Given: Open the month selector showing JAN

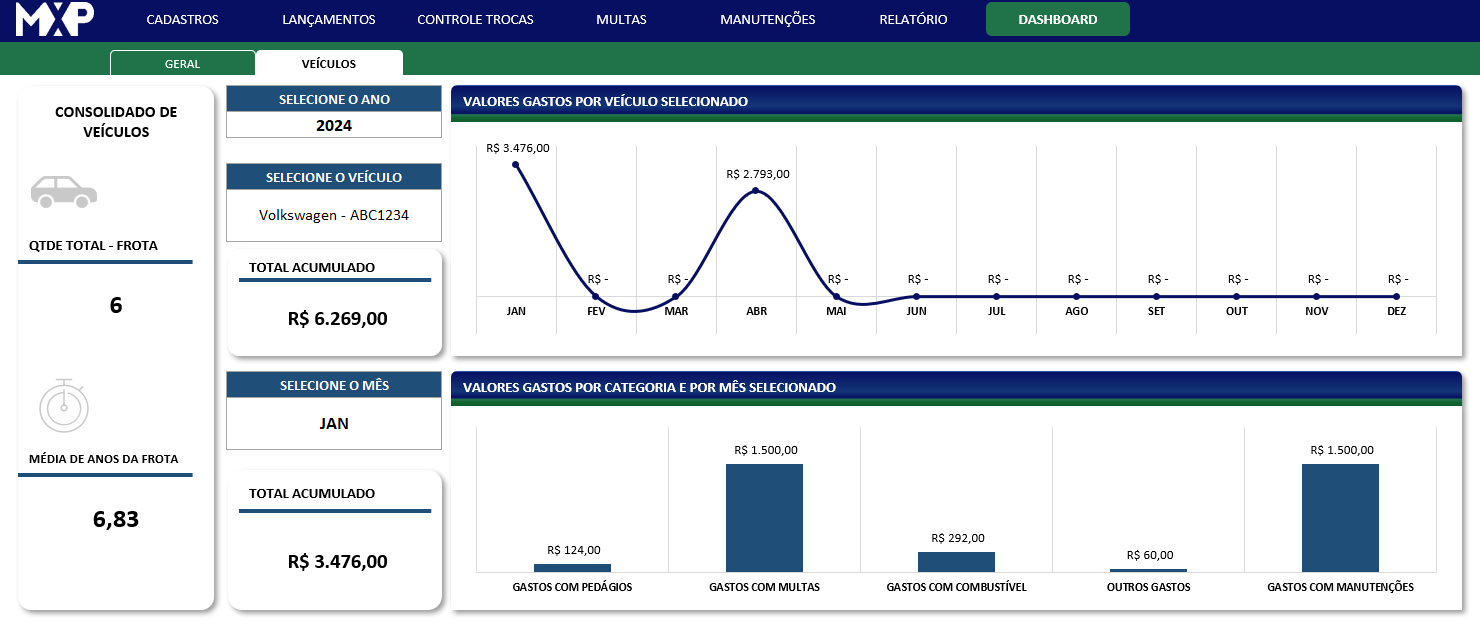Looking at the screenshot, I should click(334, 423).
